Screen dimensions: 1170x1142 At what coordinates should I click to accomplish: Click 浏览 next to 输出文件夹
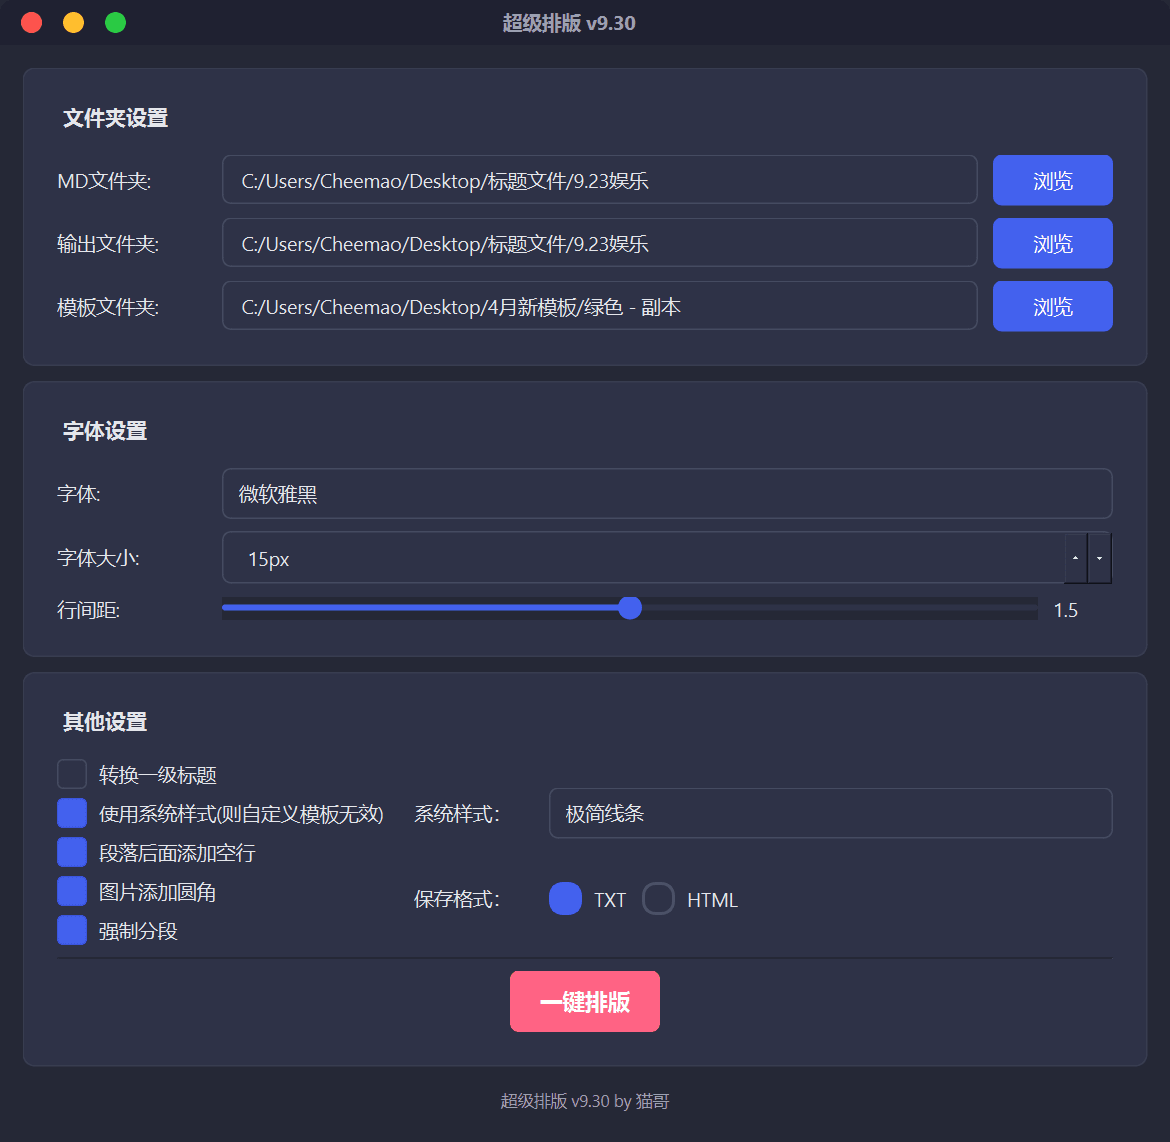pos(1052,243)
